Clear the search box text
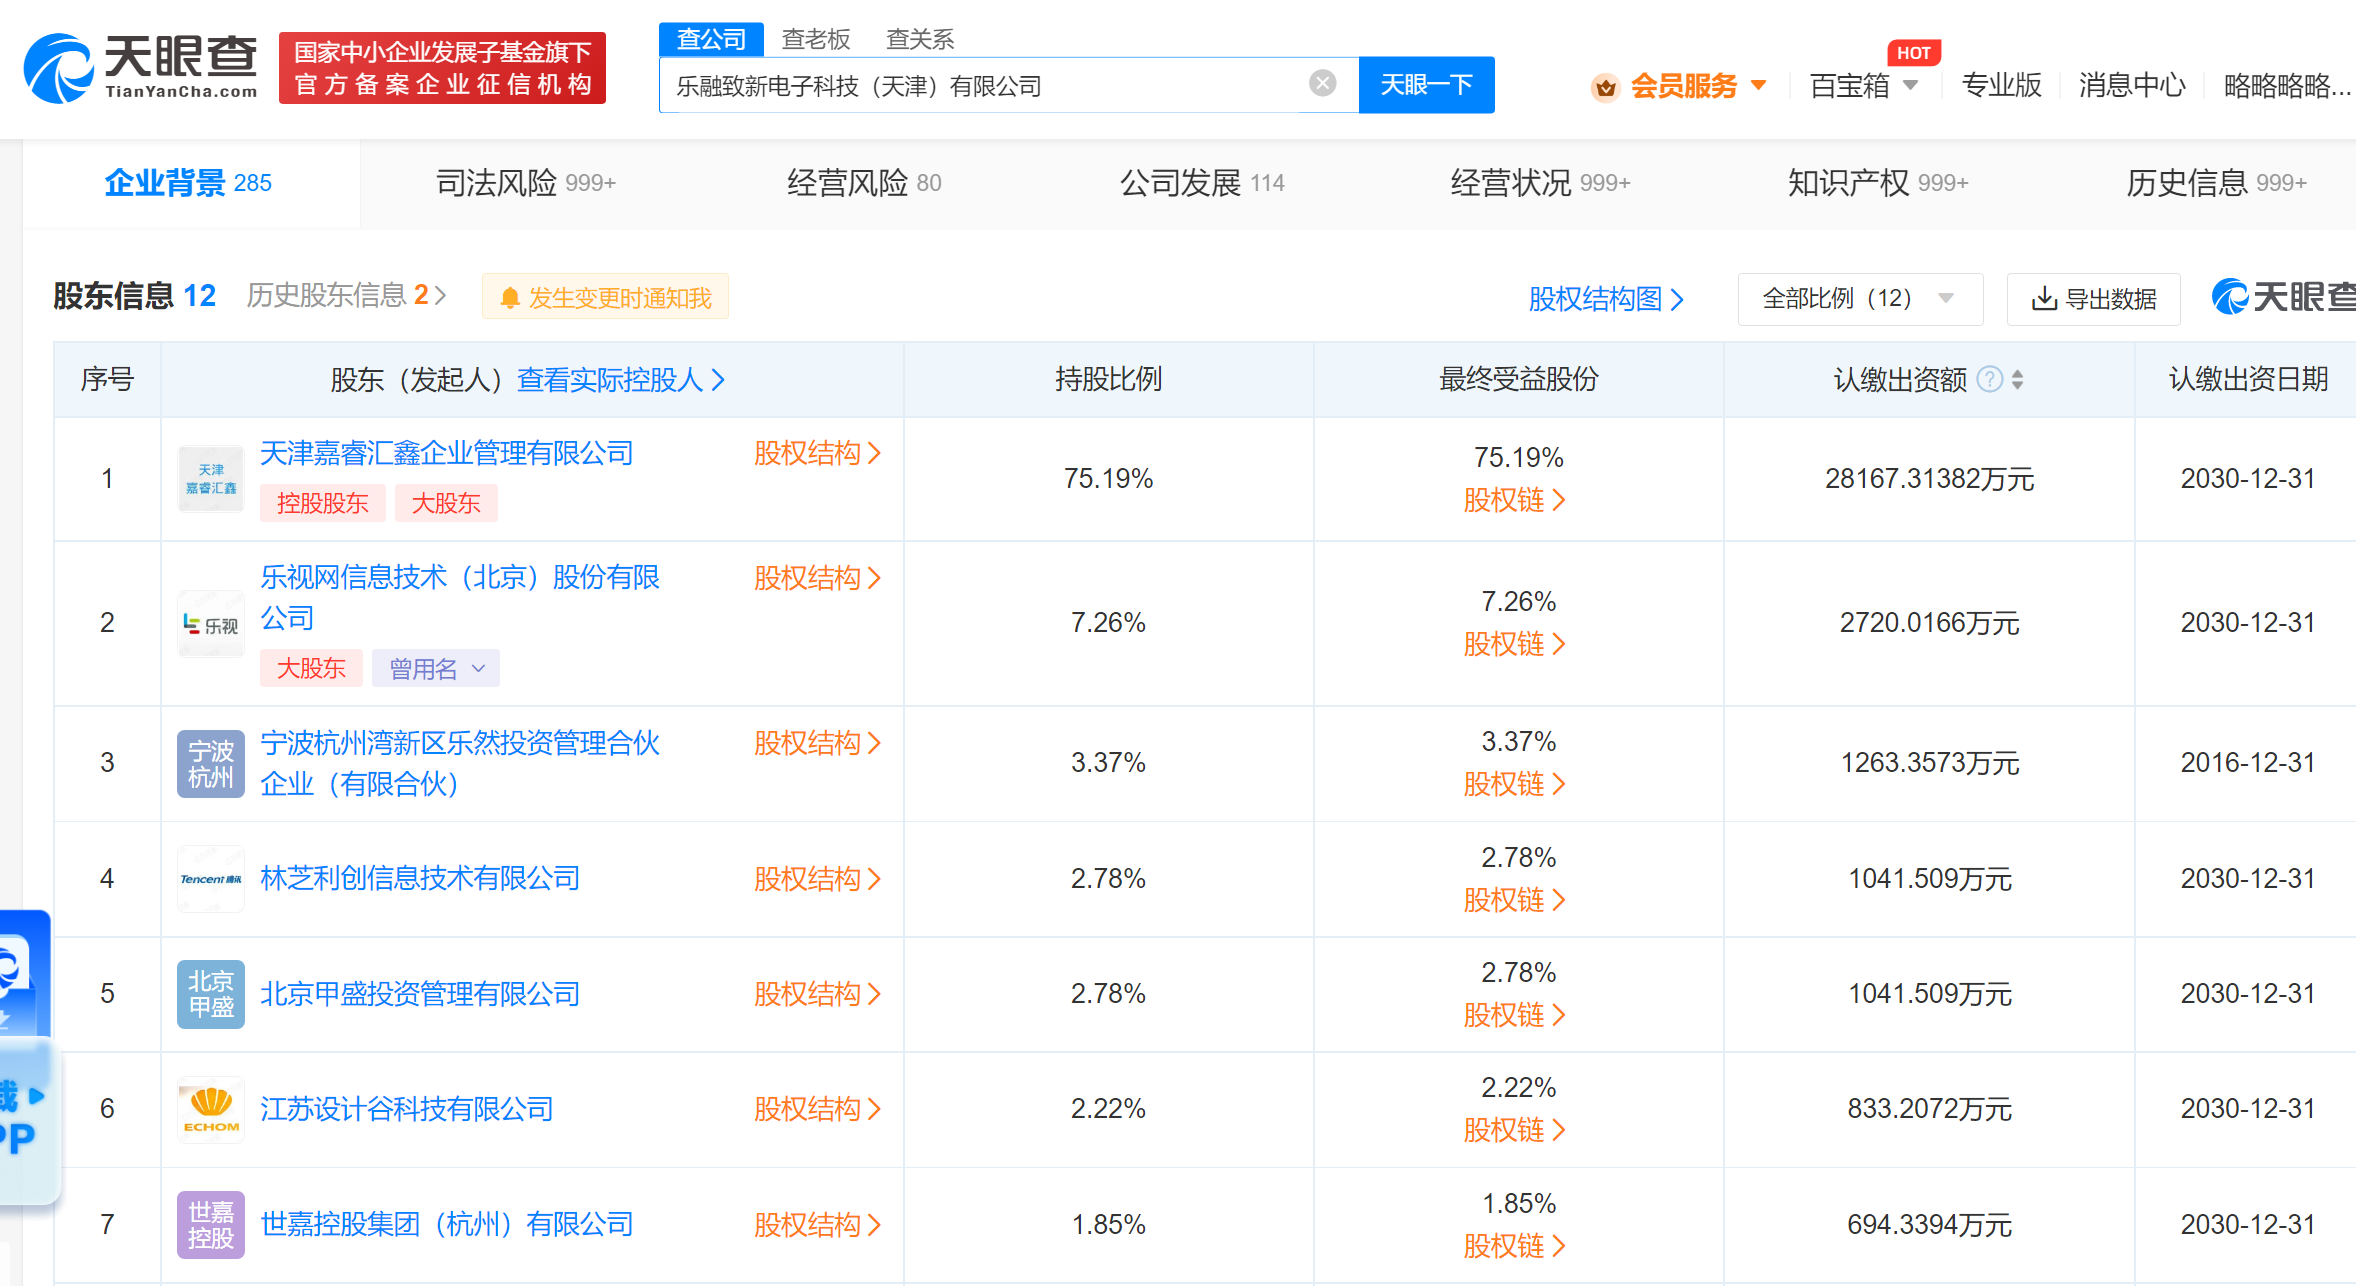2356x1286 pixels. coord(1322,84)
